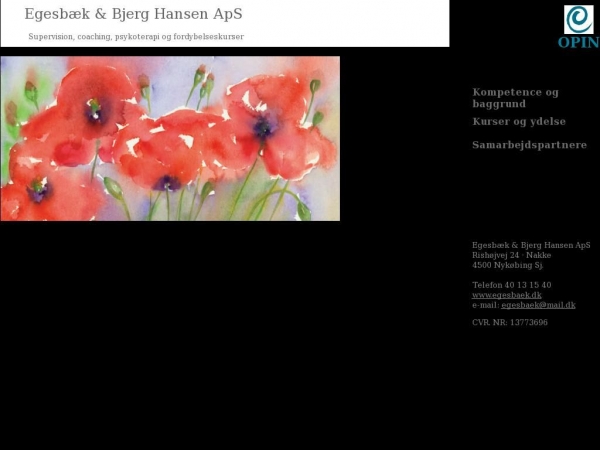Click the OPIN spiral logo icon
The image size is (600, 450).
(x=579, y=20)
